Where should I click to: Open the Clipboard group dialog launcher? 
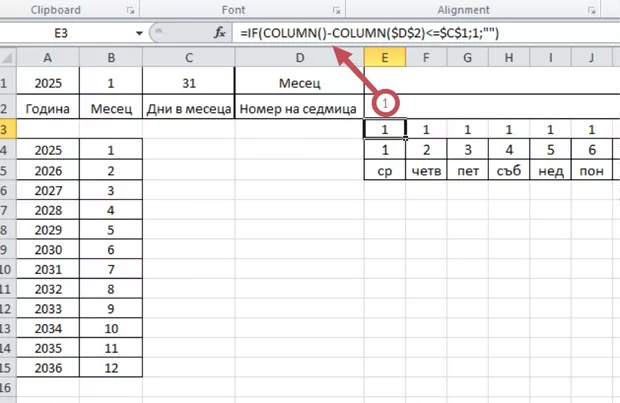pos(130,11)
